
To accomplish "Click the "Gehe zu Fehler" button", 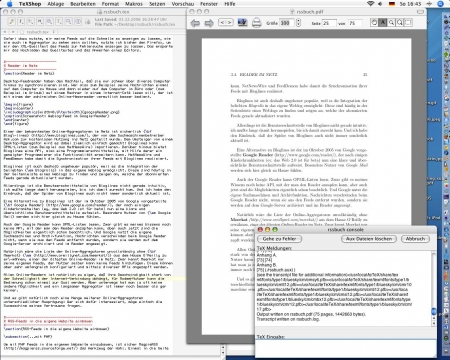I will pyautogui.click(x=279, y=239).
